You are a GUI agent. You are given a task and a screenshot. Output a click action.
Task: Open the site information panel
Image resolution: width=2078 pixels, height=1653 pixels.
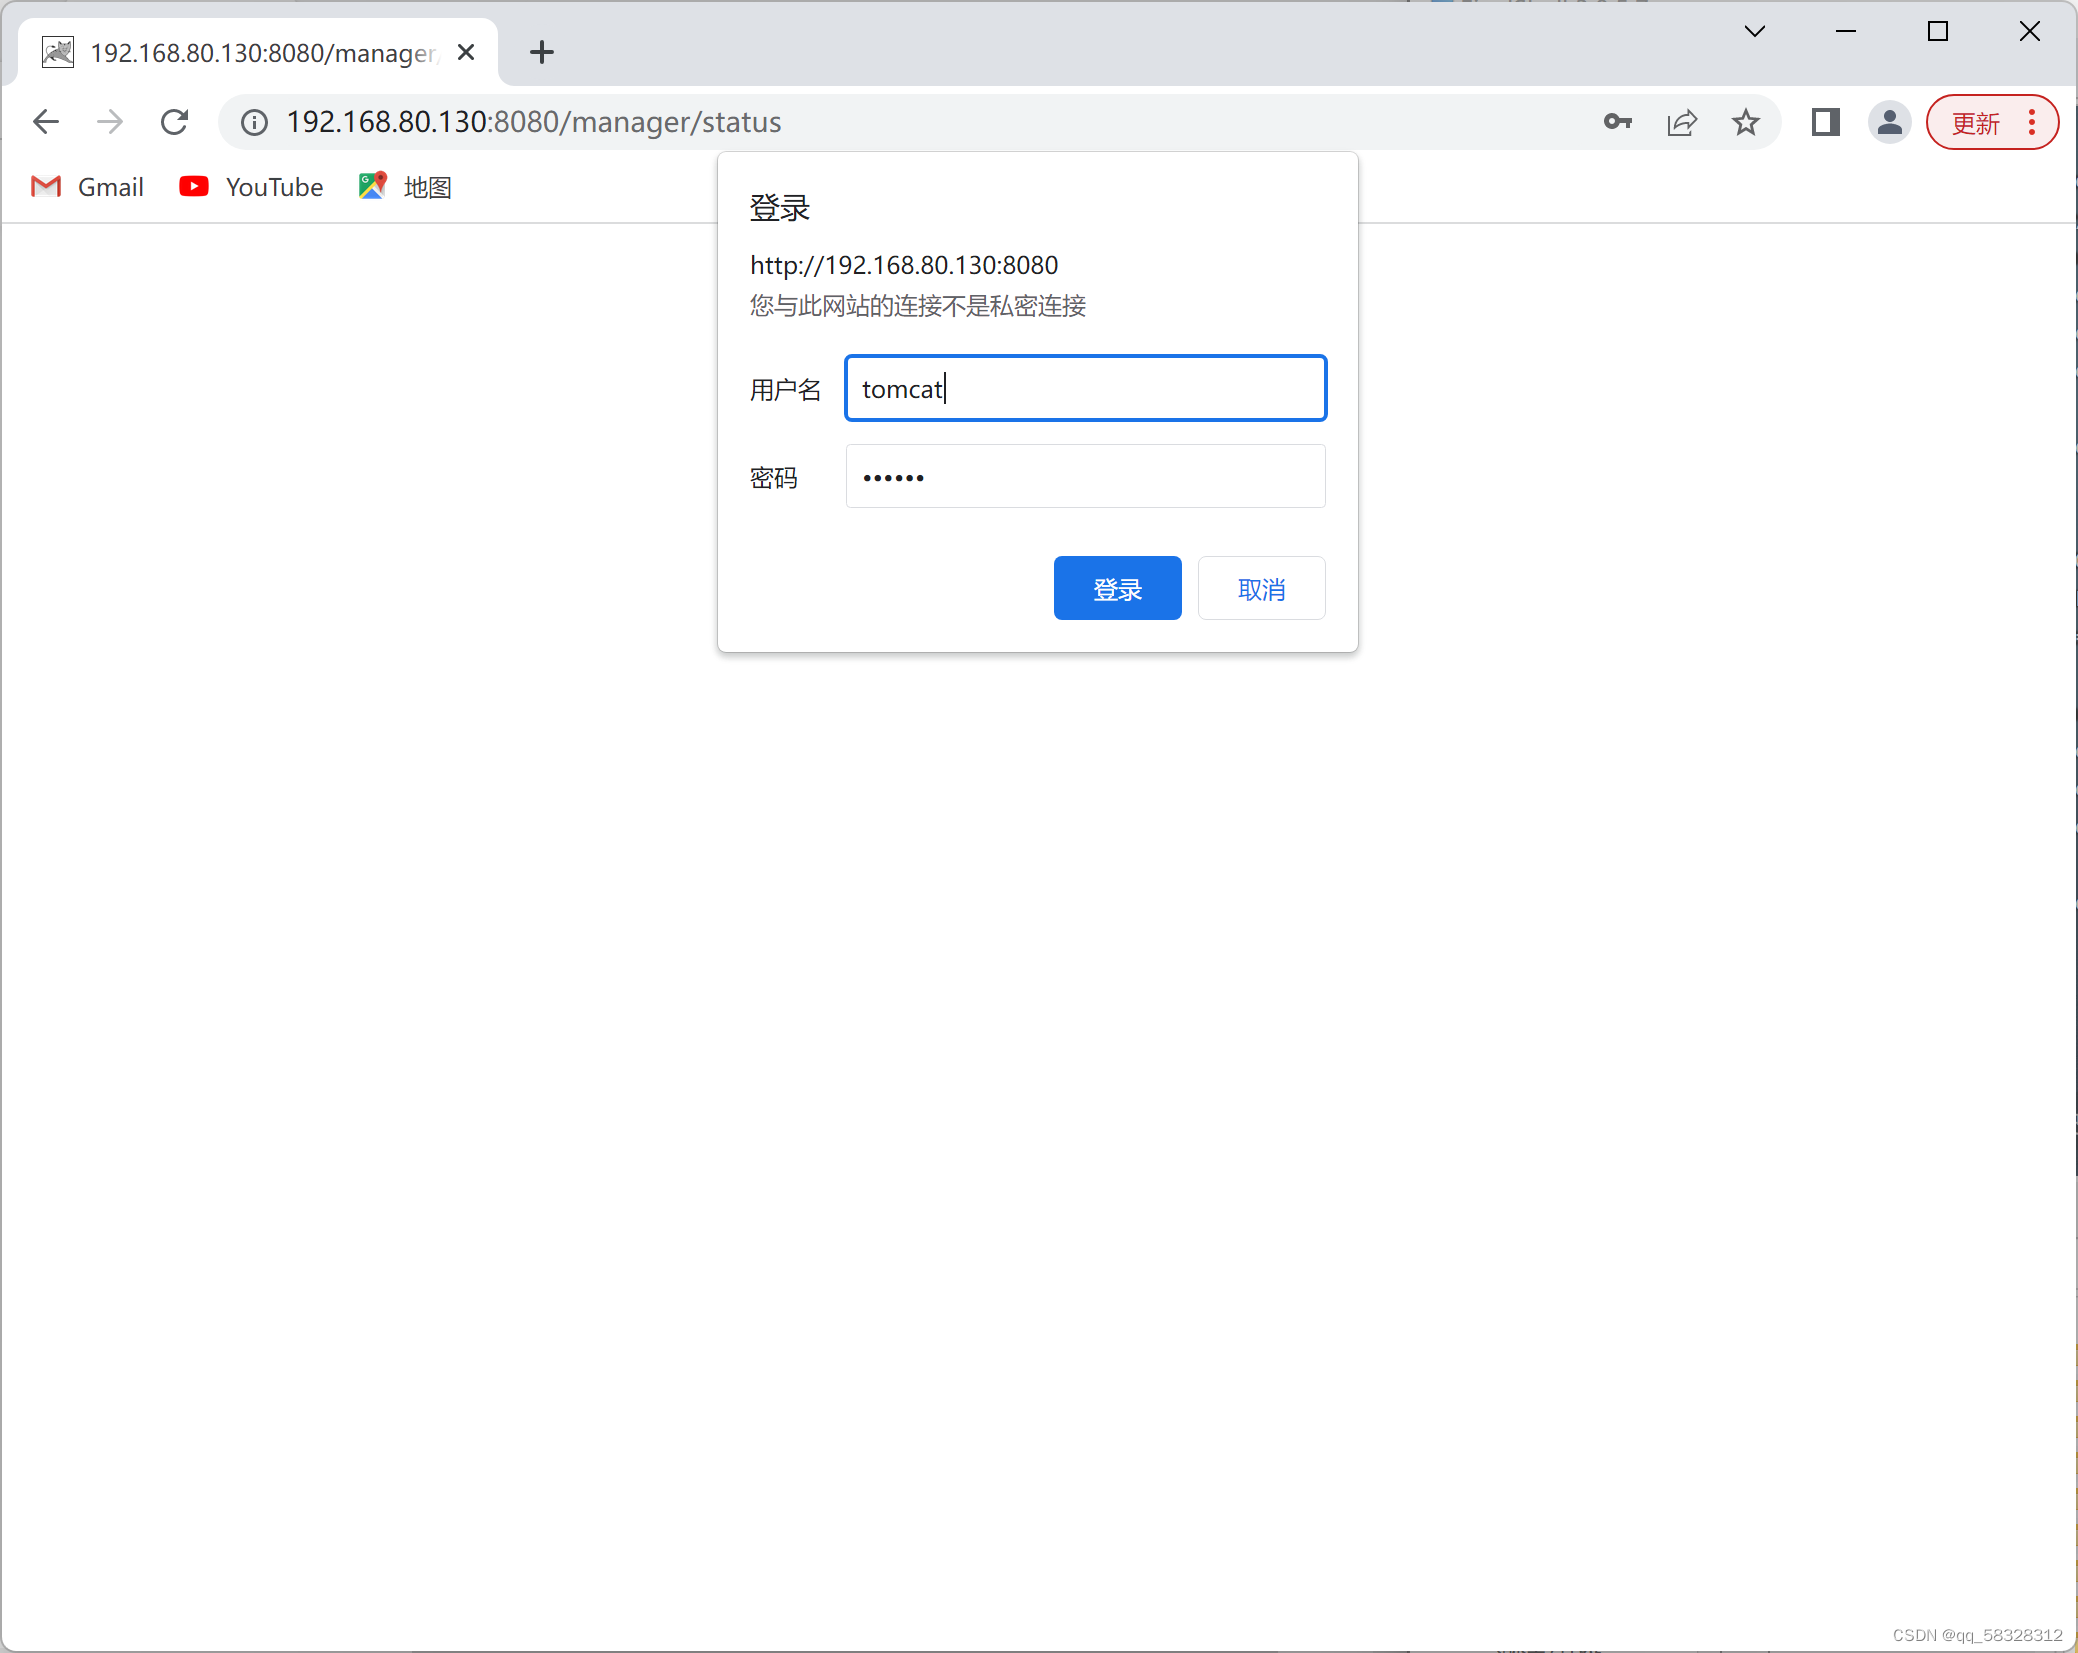(253, 122)
